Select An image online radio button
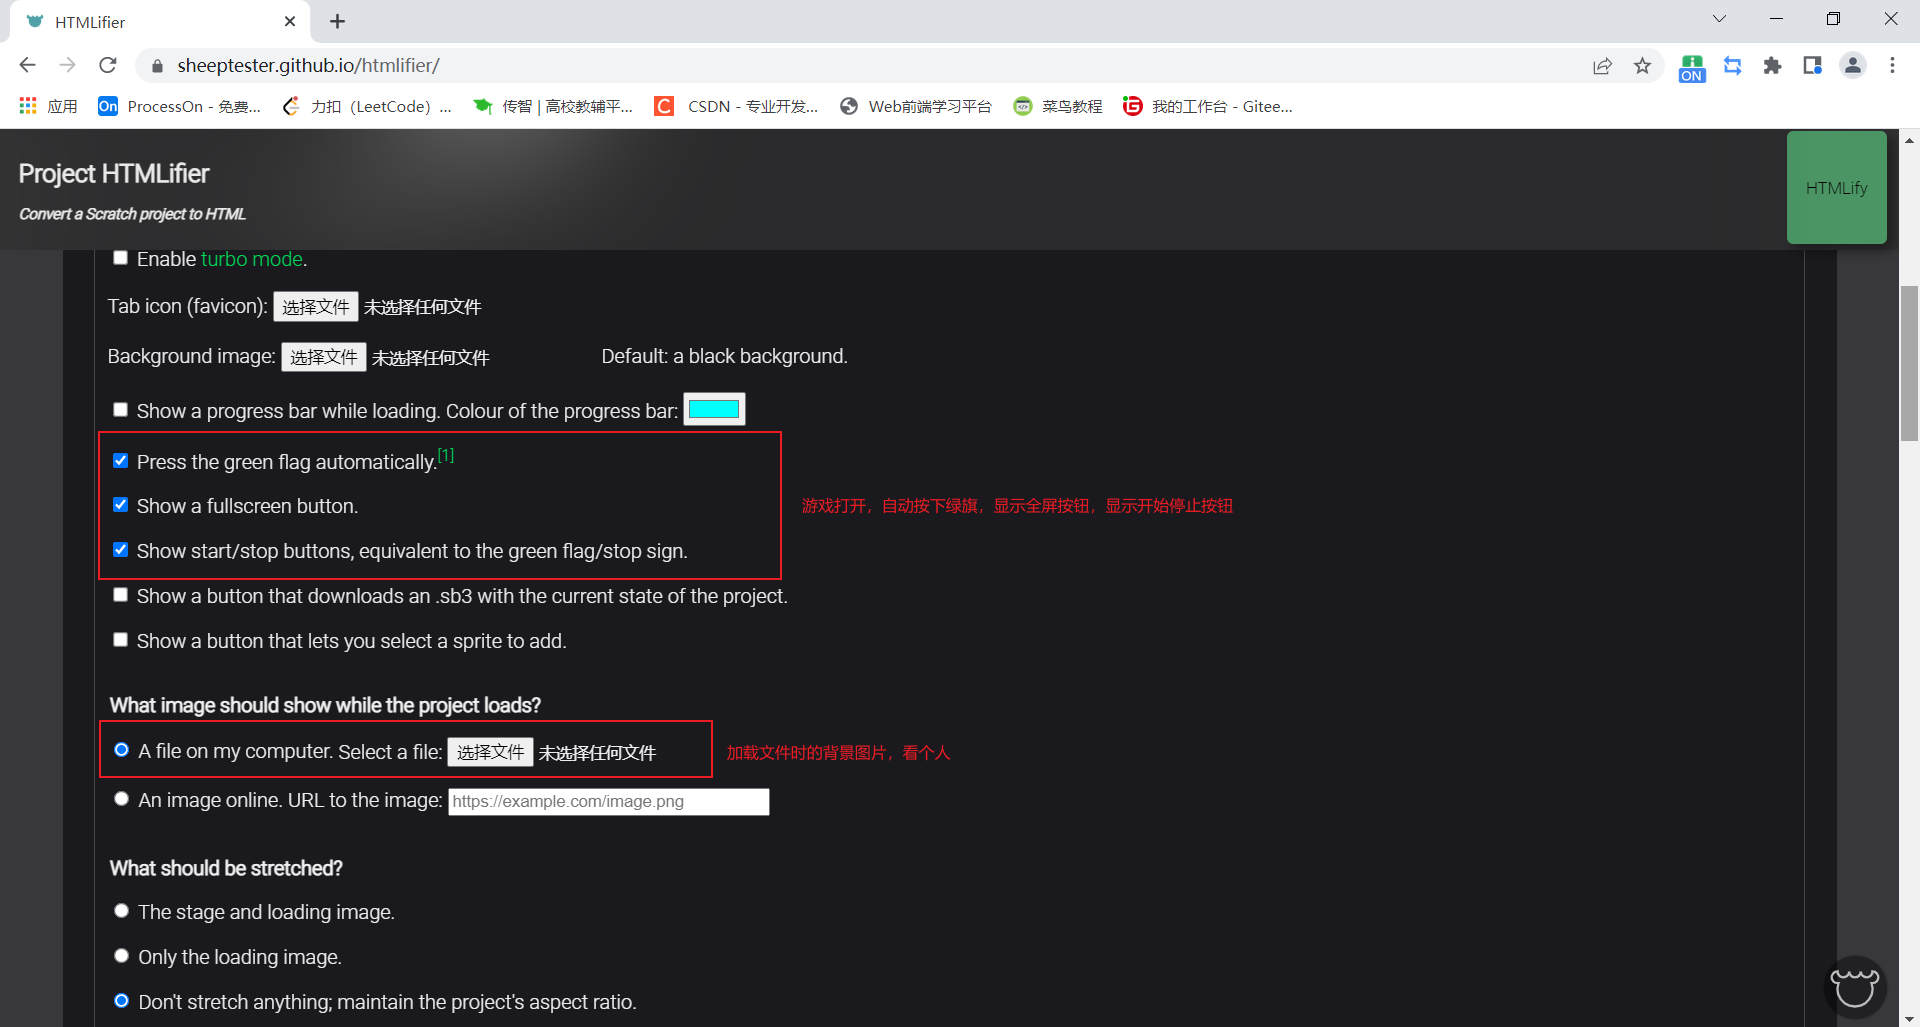Viewport: 1920px width, 1027px height. click(x=121, y=798)
